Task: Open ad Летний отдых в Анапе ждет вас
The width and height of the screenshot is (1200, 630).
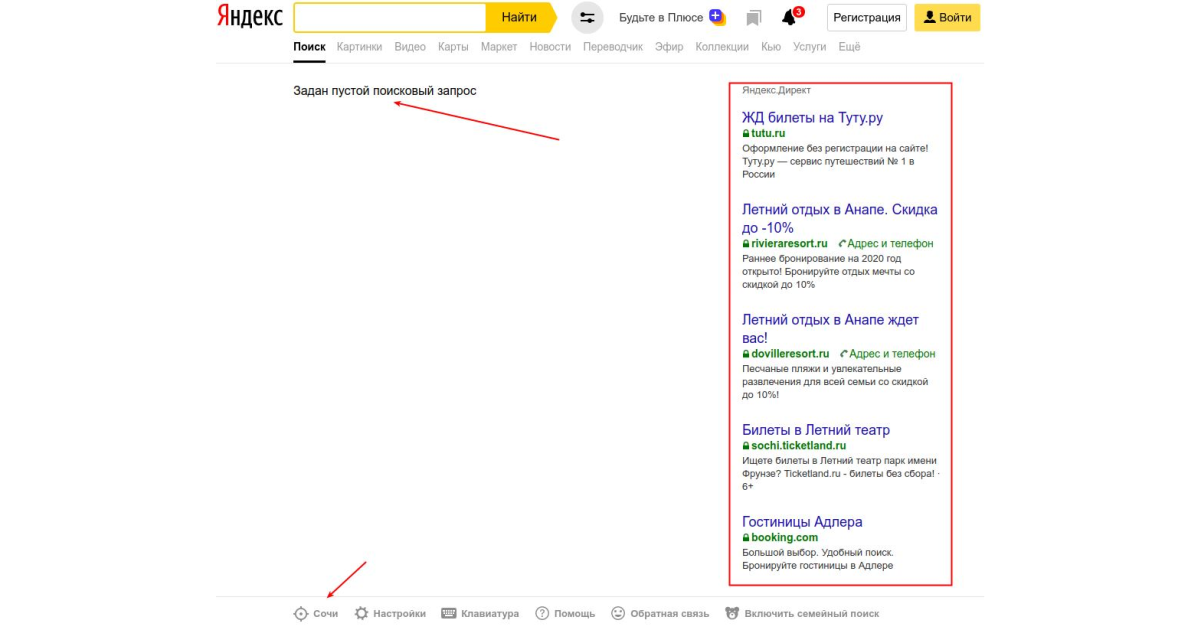Action: tap(830, 329)
